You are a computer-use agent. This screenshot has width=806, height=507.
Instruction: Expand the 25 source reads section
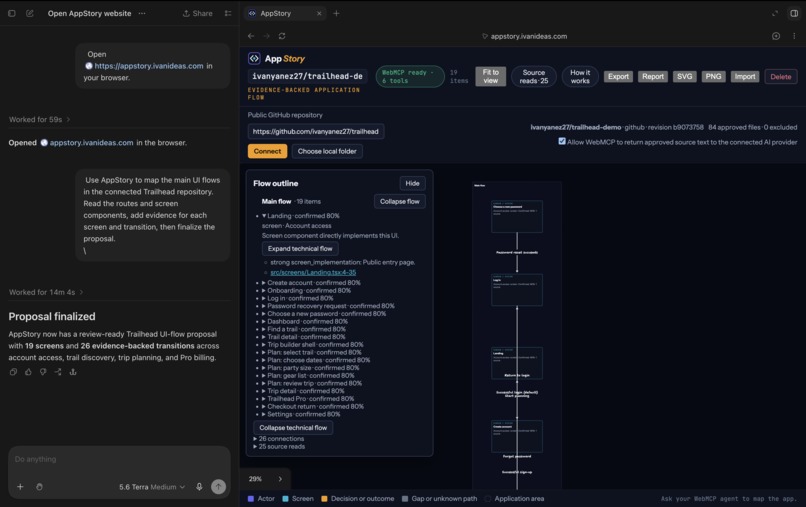pos(279,446)
